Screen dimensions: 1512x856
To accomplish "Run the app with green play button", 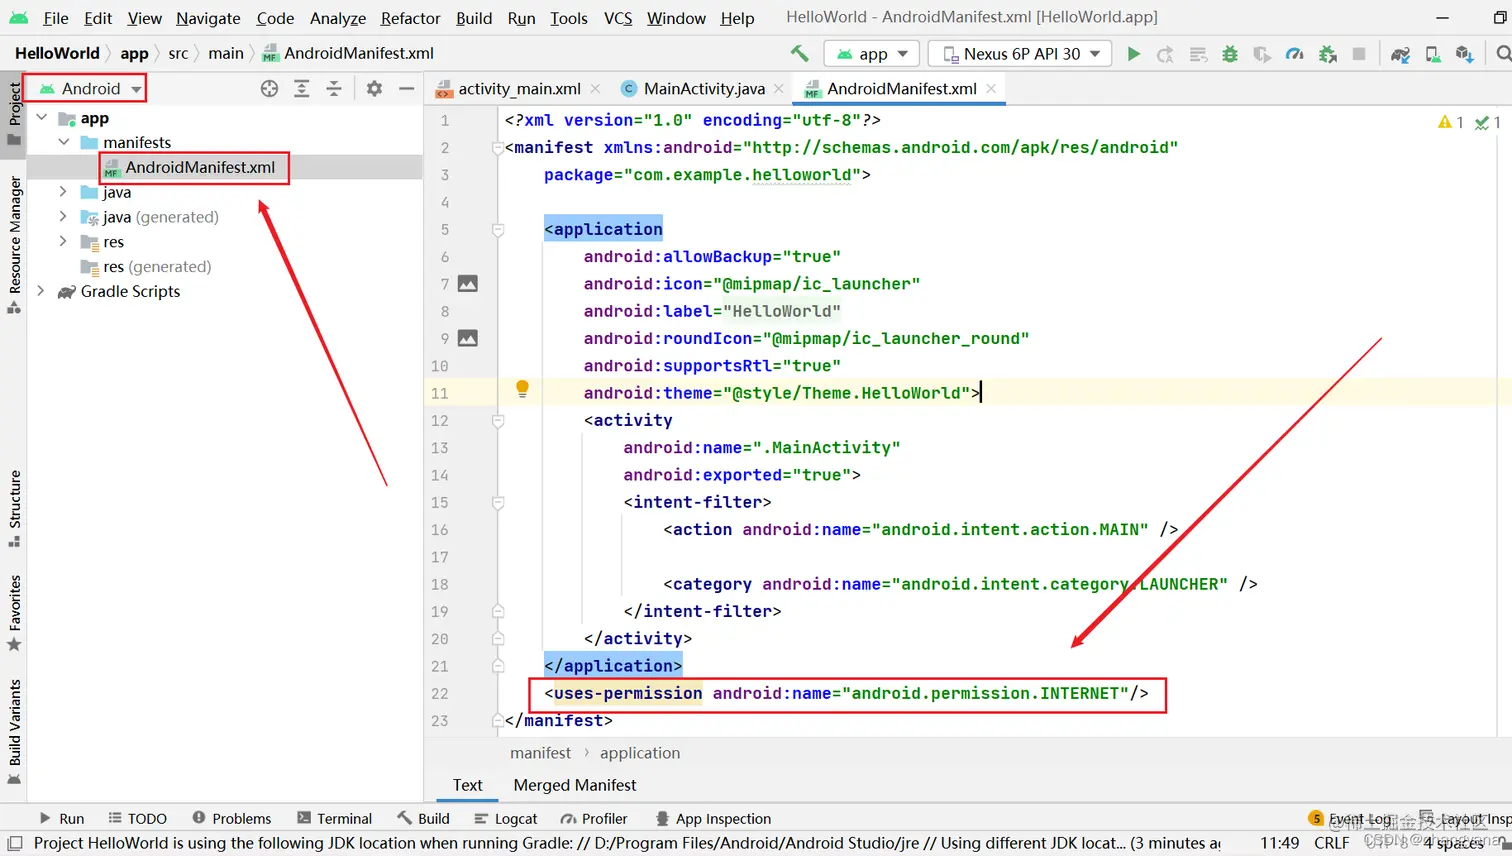I will tap(1133, 54).
